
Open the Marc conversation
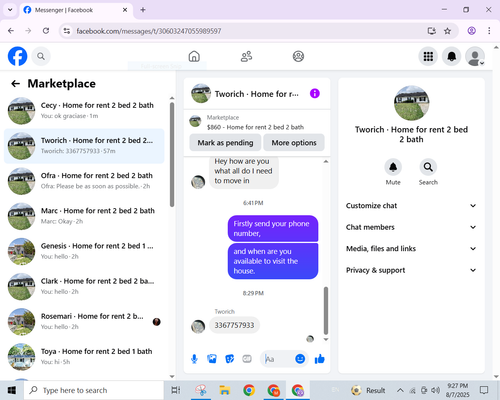(x=84, y=216)
